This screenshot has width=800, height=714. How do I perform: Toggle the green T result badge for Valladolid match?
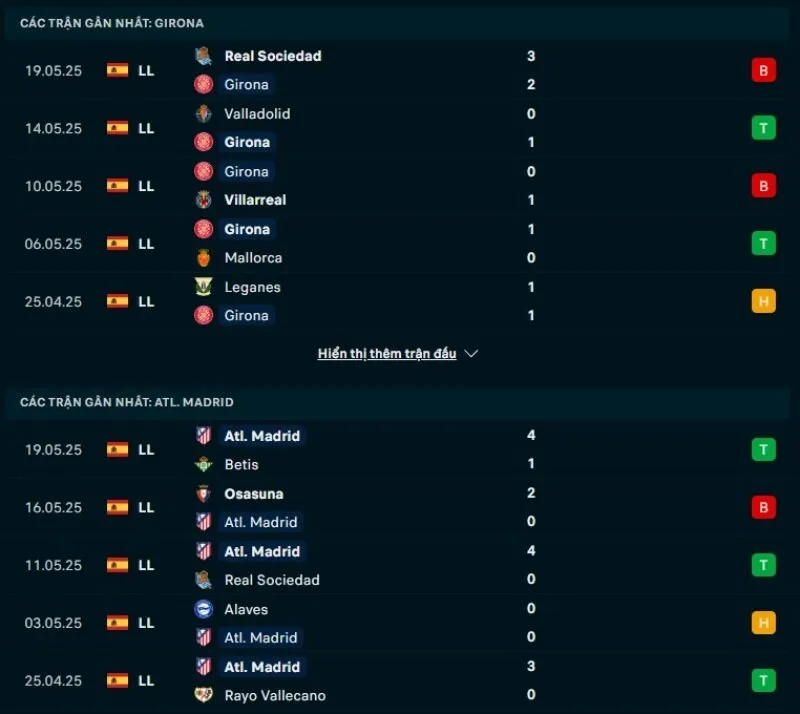(763, 128)
